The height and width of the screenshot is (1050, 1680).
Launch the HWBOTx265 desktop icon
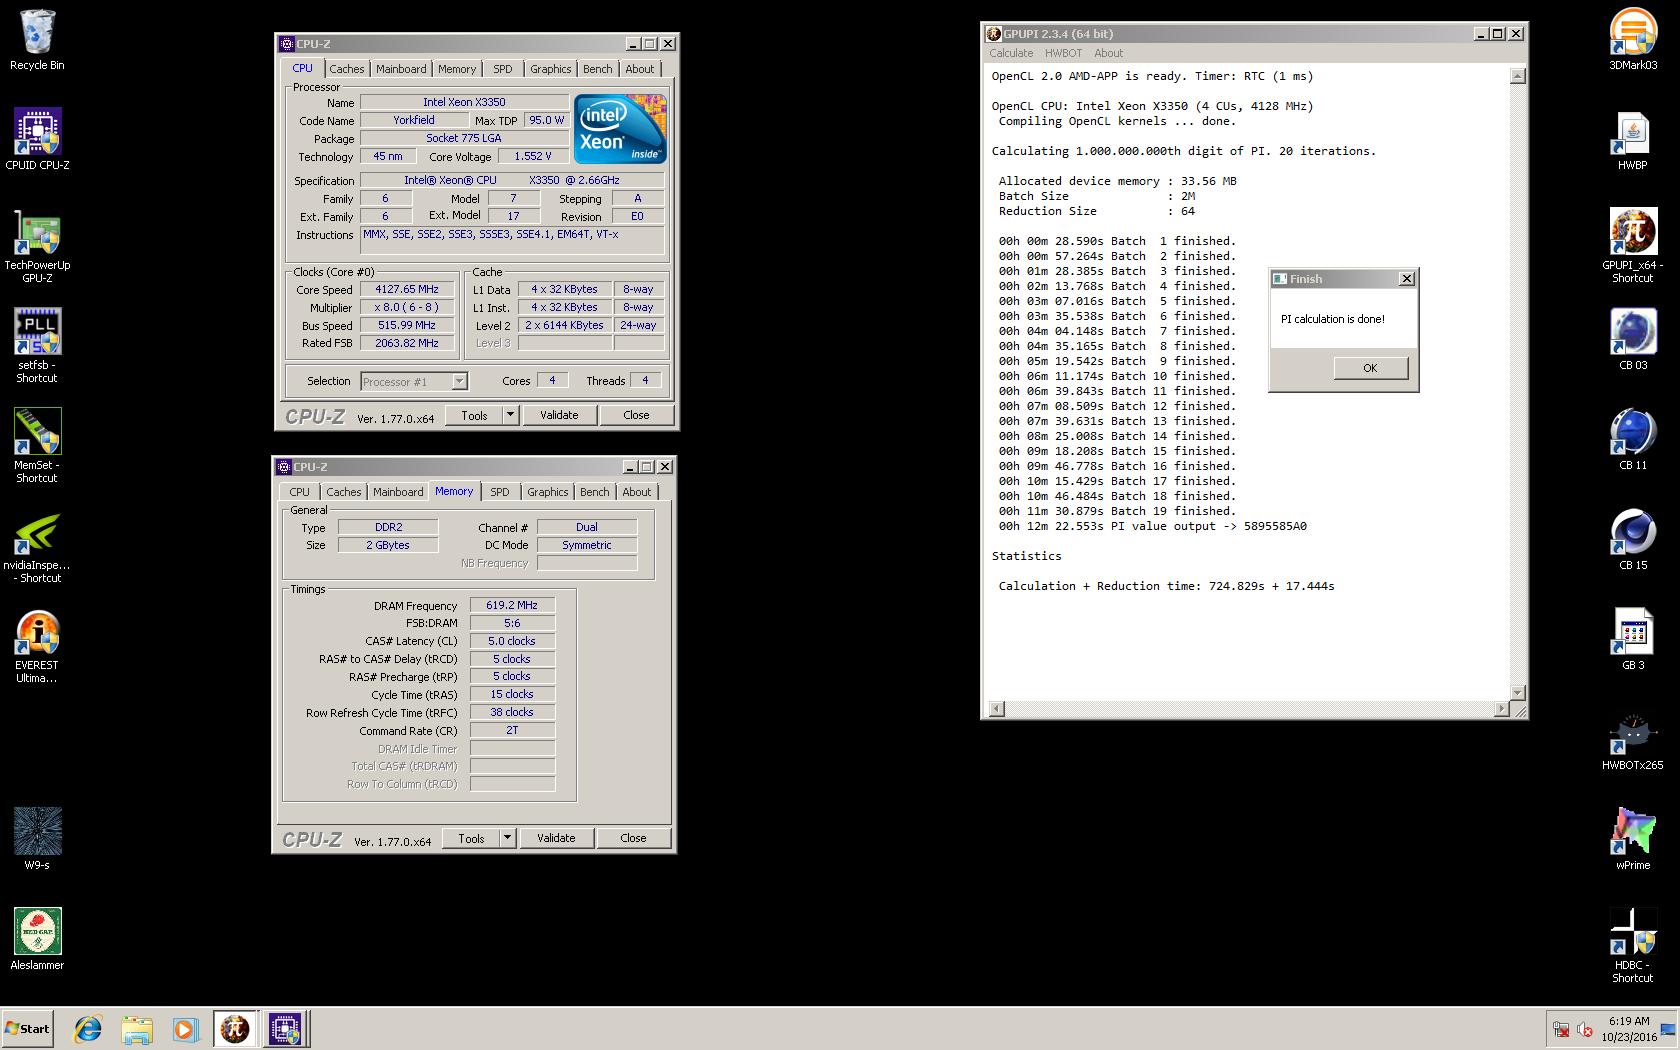click(1633, 739)
